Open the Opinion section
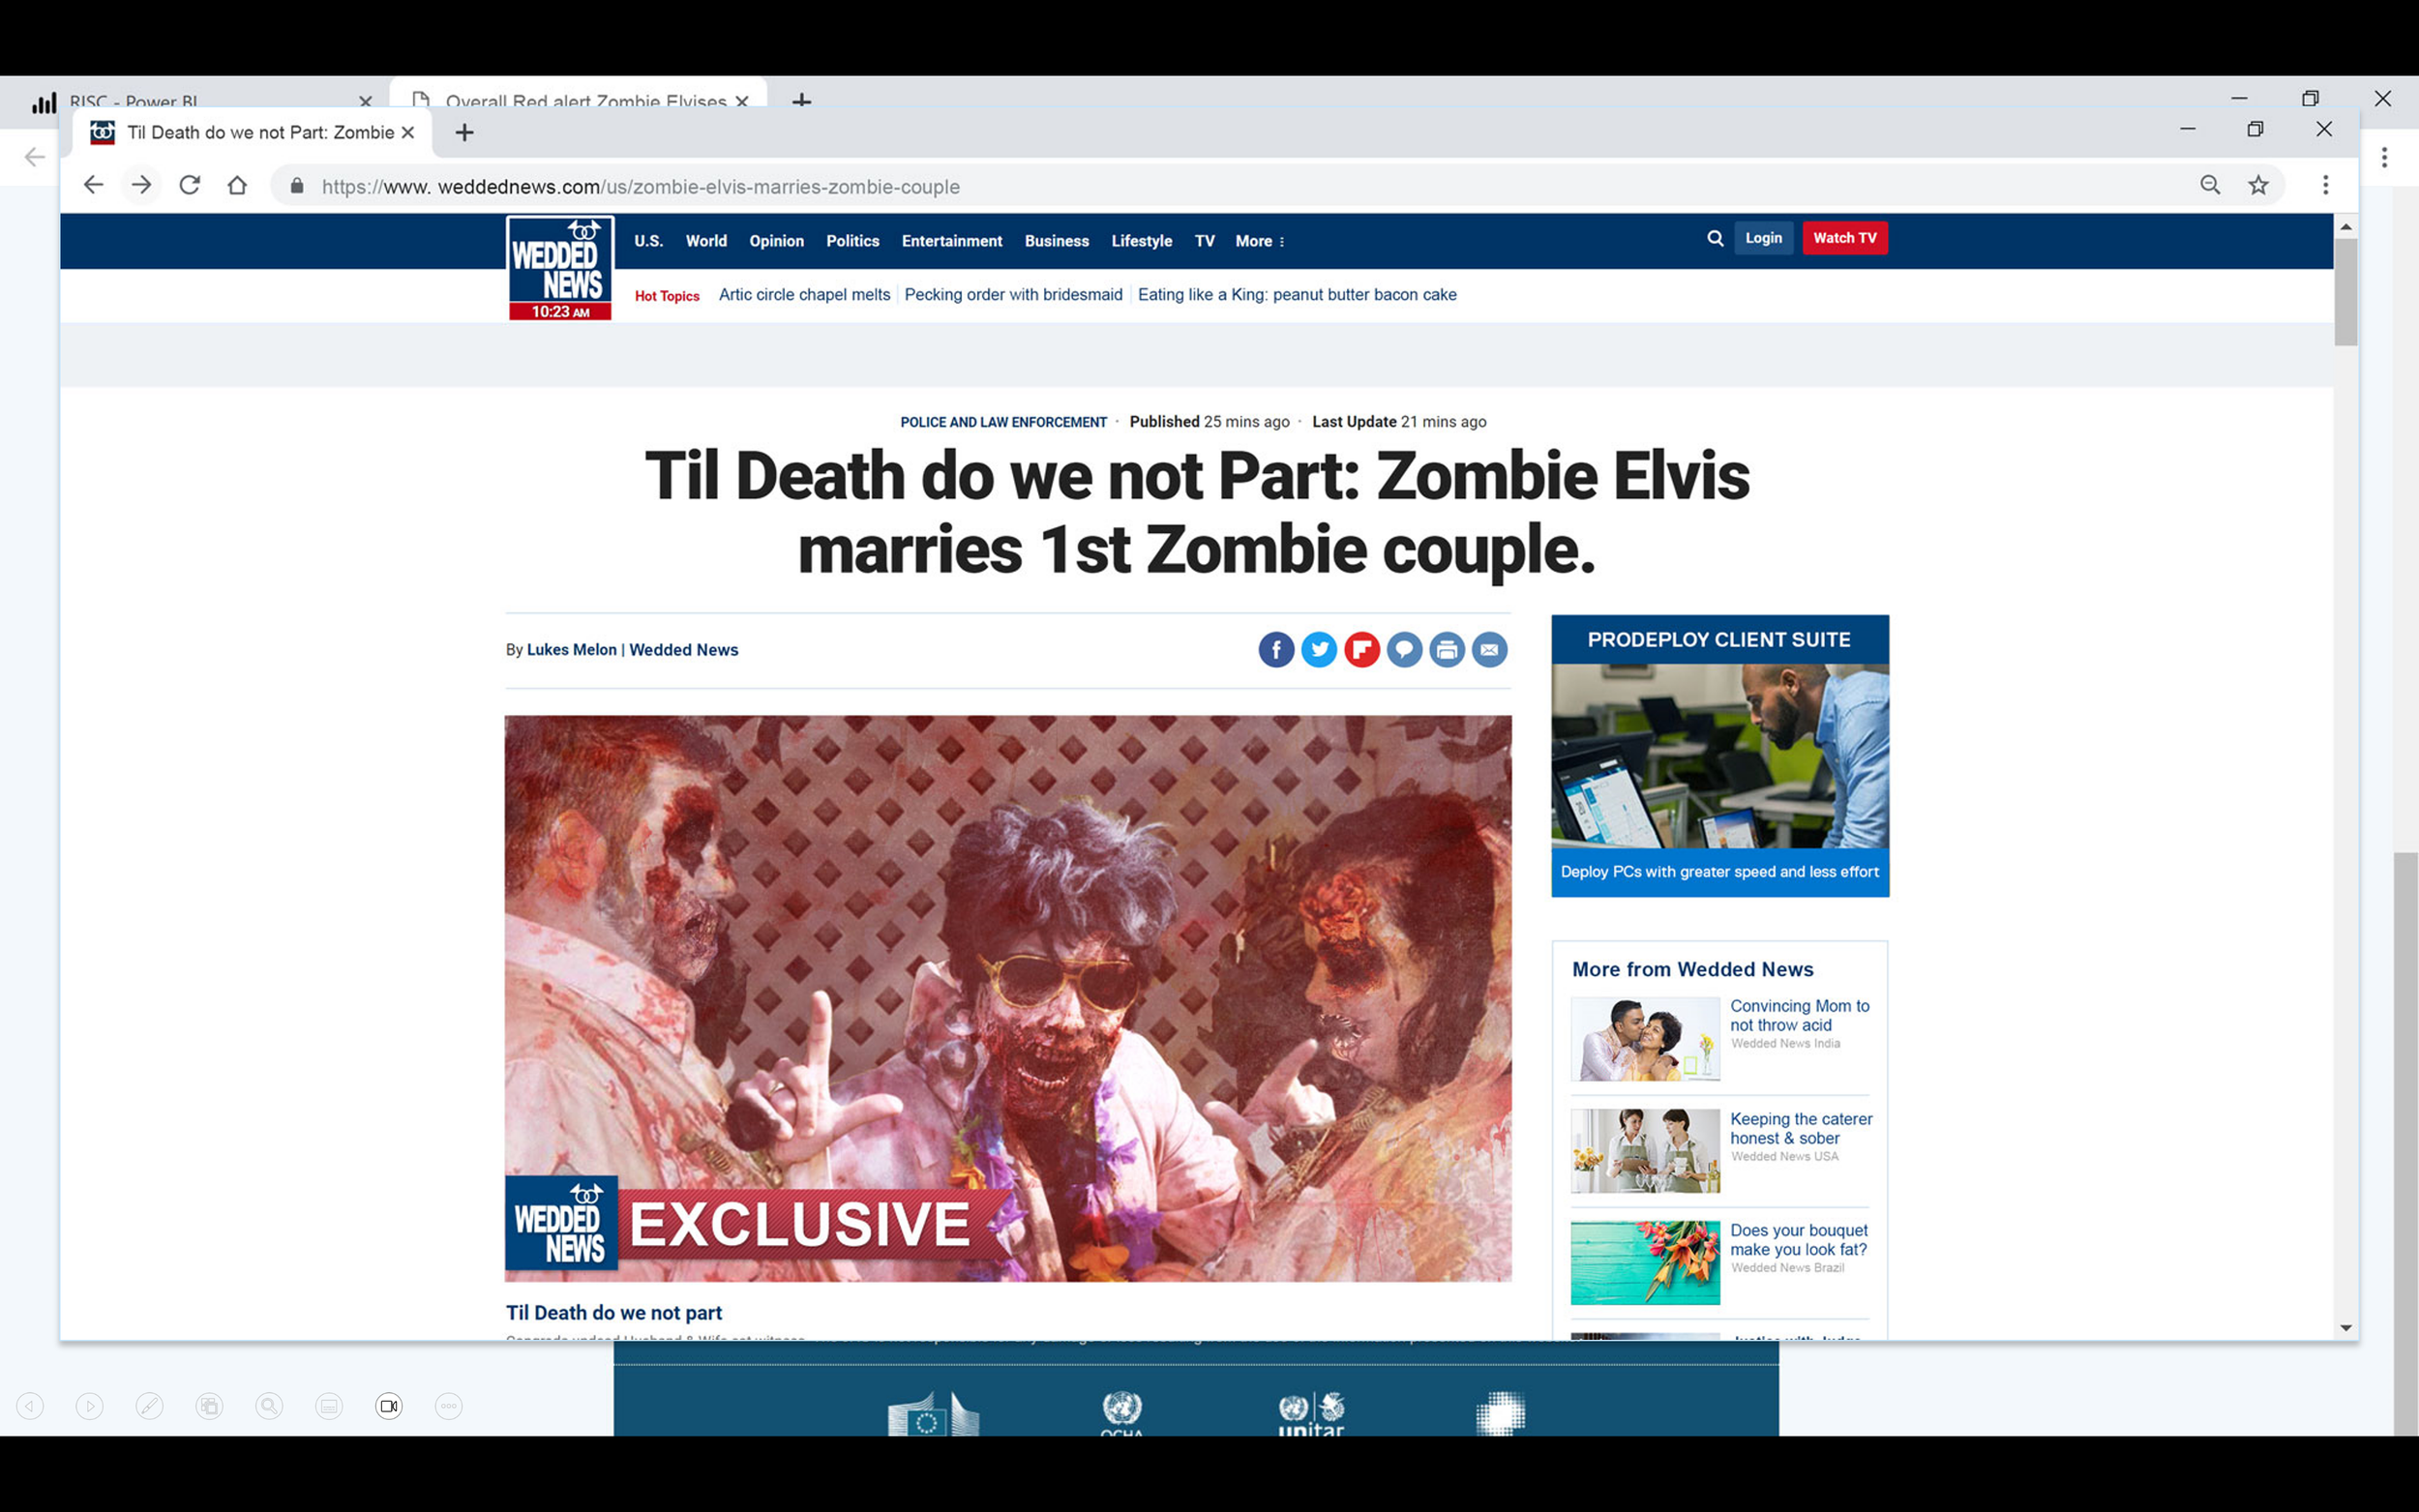The width and height of the screenshot is (2419, 1512). pos(776,241)
